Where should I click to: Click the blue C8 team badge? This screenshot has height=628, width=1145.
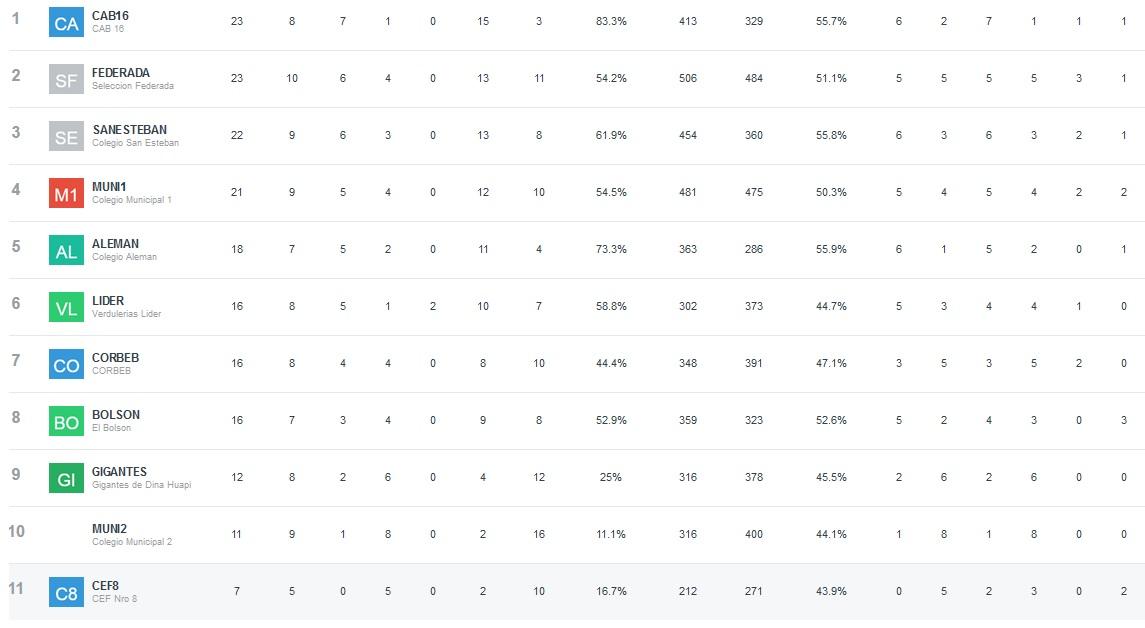(66, 592)
